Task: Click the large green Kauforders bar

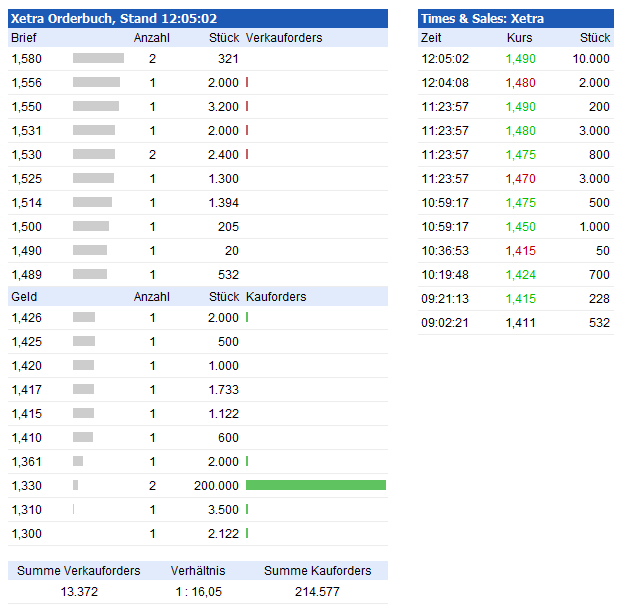Action: tap(315, 485)
